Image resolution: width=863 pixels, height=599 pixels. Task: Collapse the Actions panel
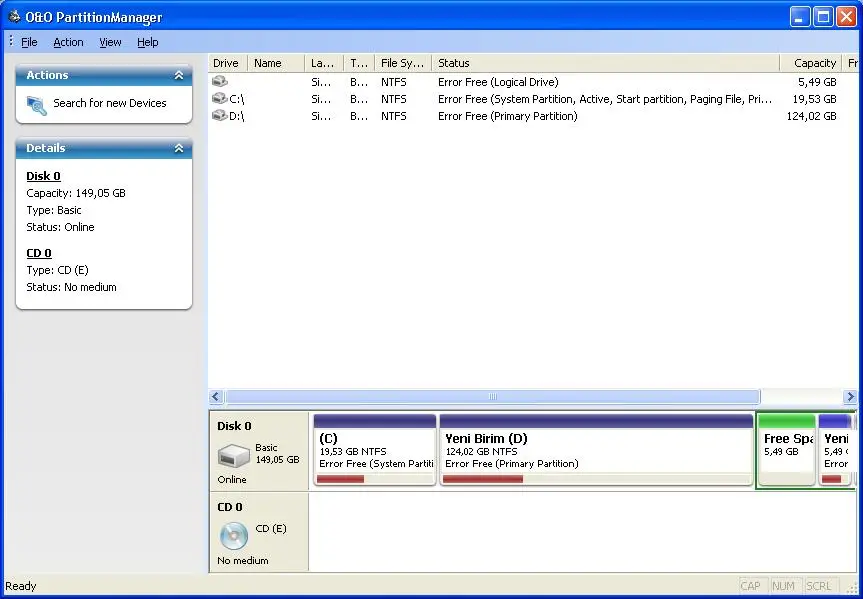click(x=179, y=75)
